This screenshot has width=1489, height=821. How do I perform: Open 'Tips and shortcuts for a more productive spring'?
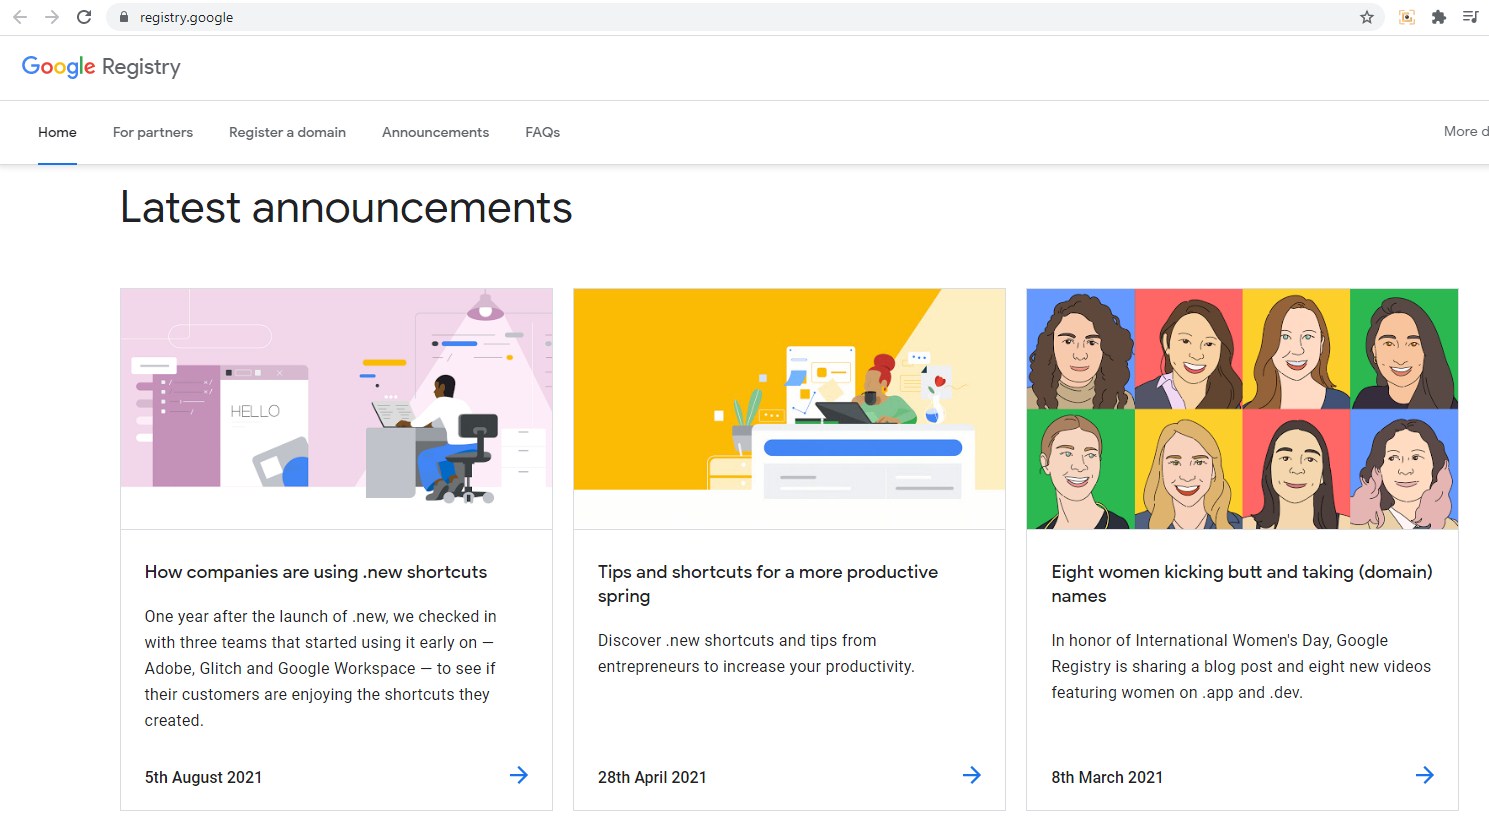tap(768, 584)
